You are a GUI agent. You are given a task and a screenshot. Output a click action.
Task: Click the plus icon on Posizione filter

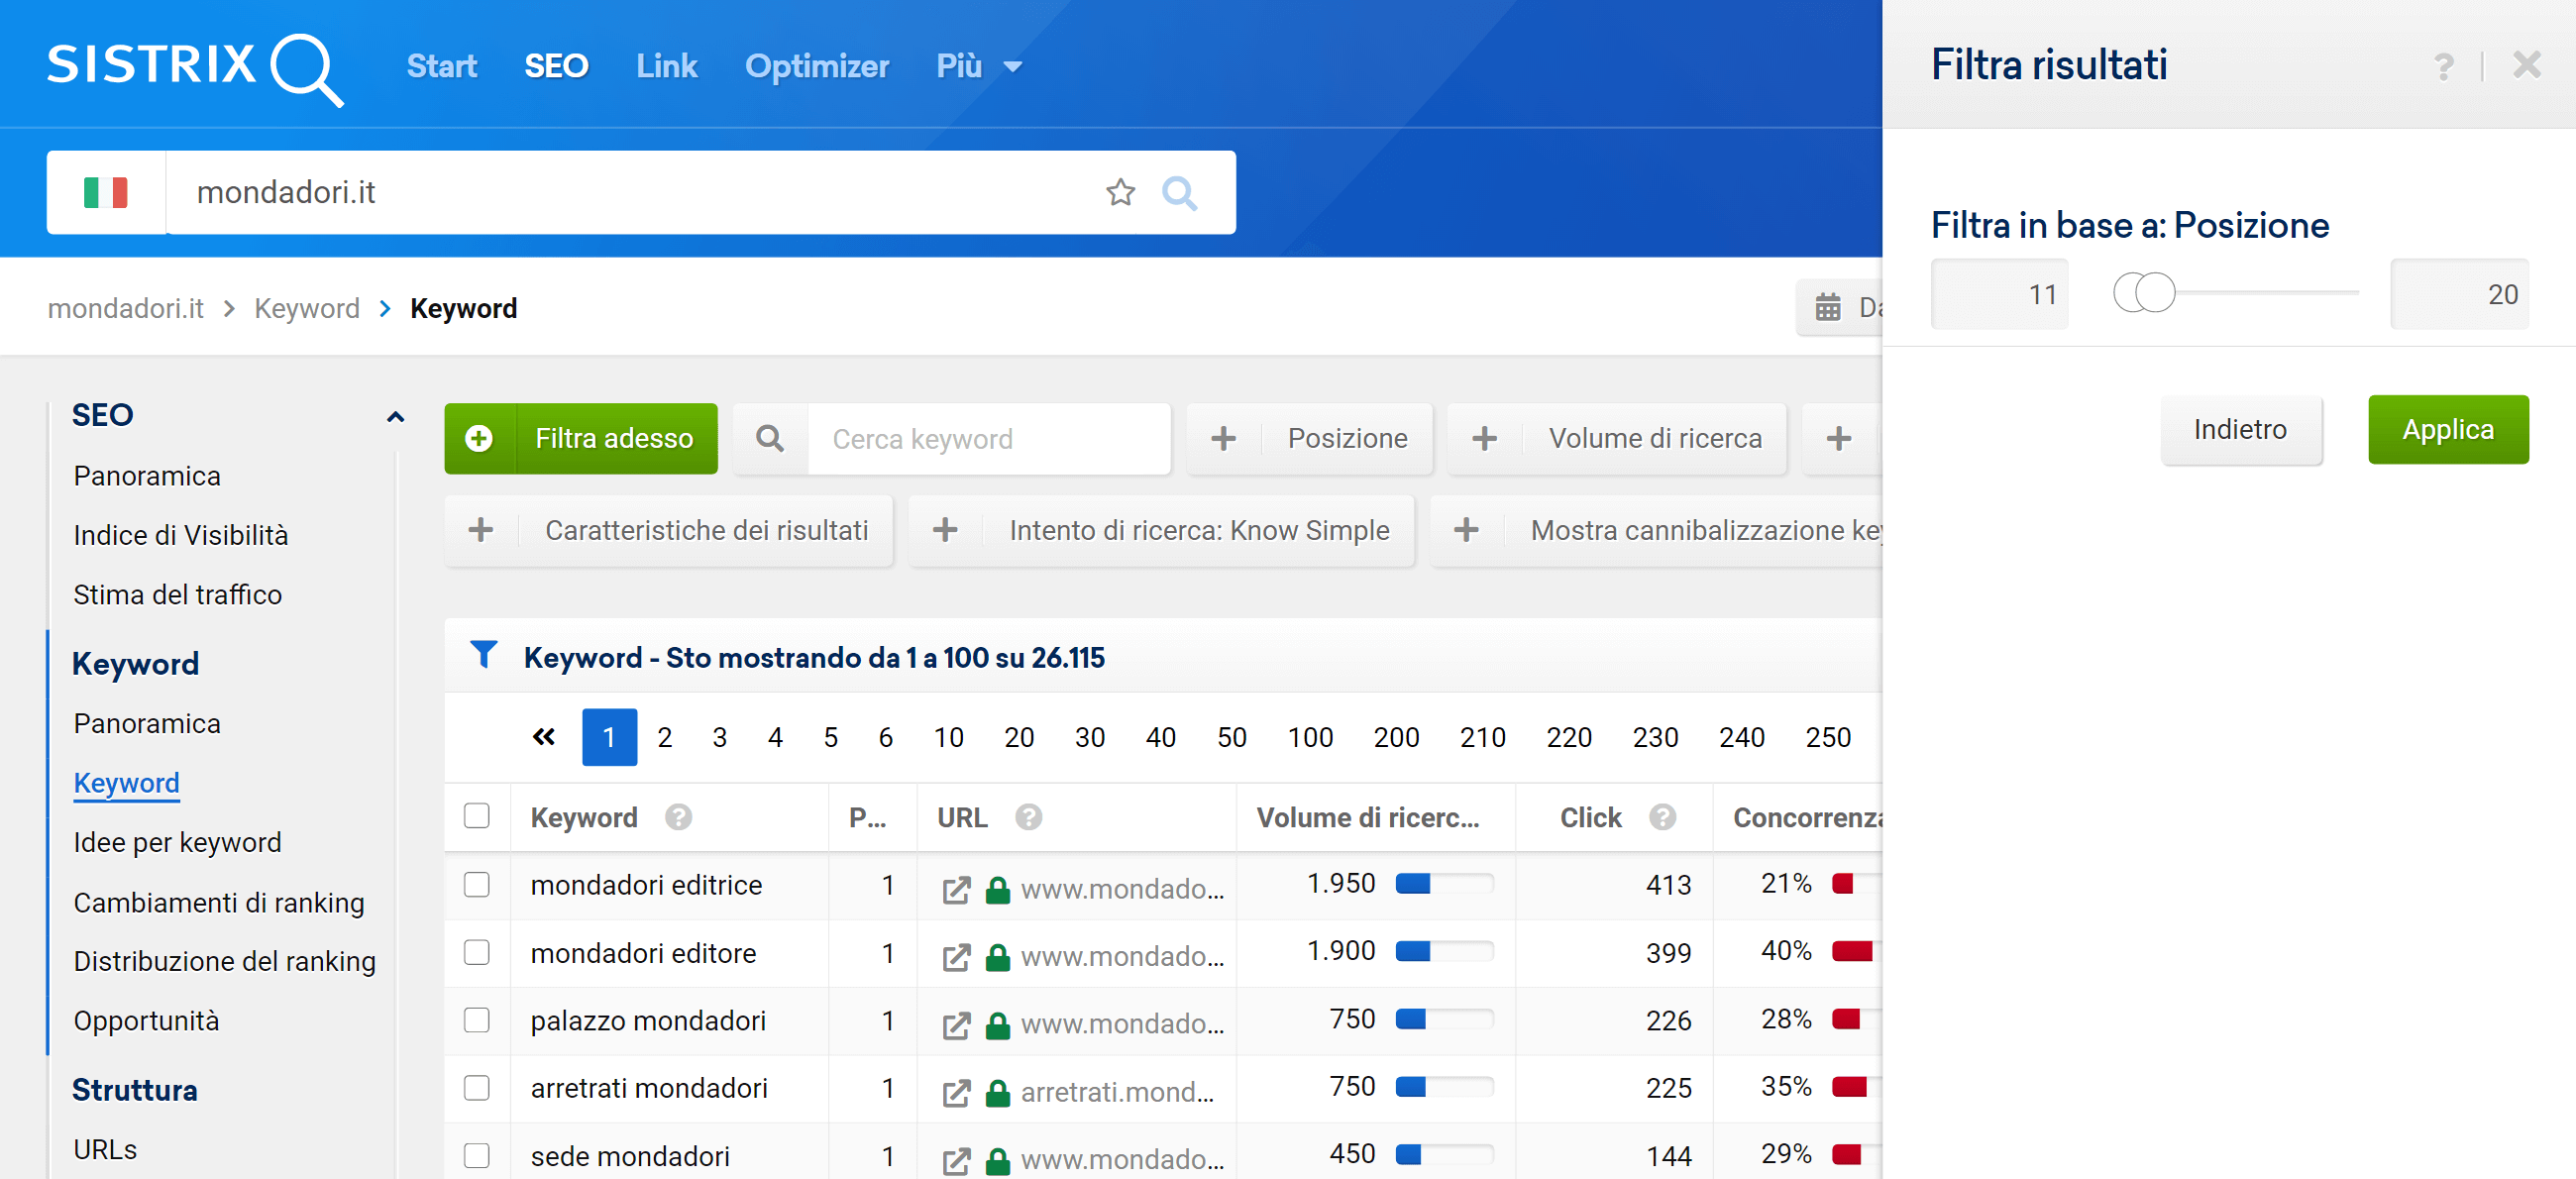pyautogui.click(x=1223, y=438)
